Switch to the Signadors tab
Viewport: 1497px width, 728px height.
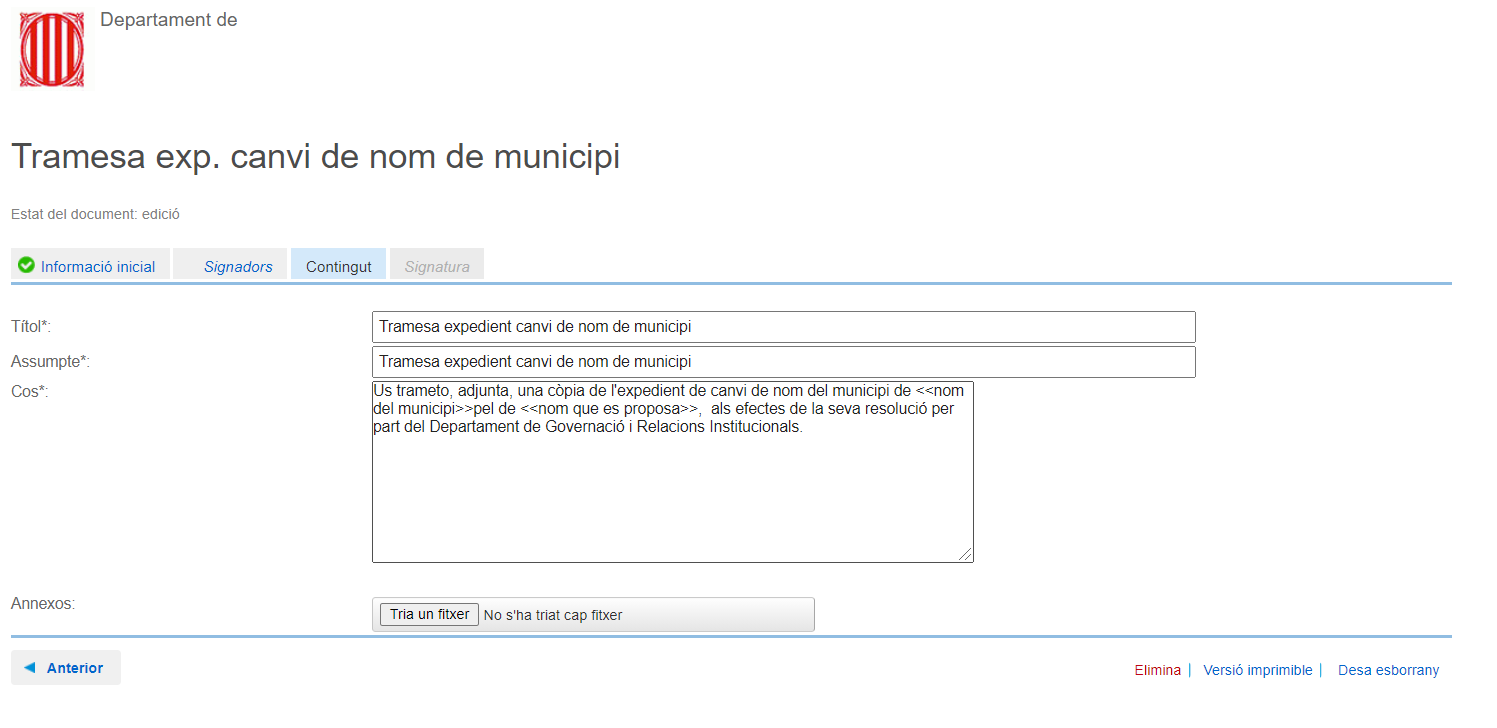[x=238, y=267]
